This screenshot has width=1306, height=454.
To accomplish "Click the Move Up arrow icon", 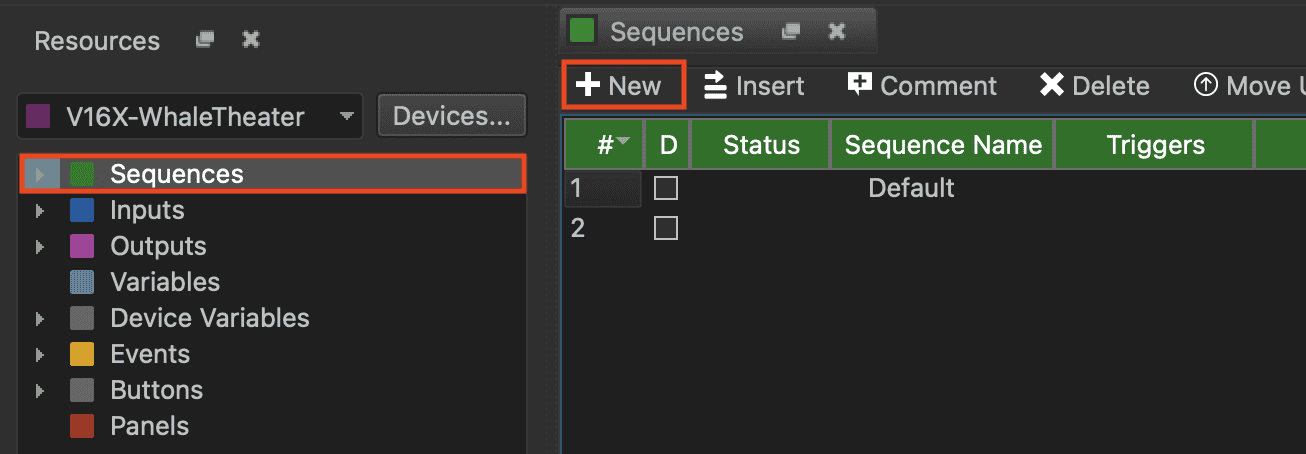I will pos(1206,85).
